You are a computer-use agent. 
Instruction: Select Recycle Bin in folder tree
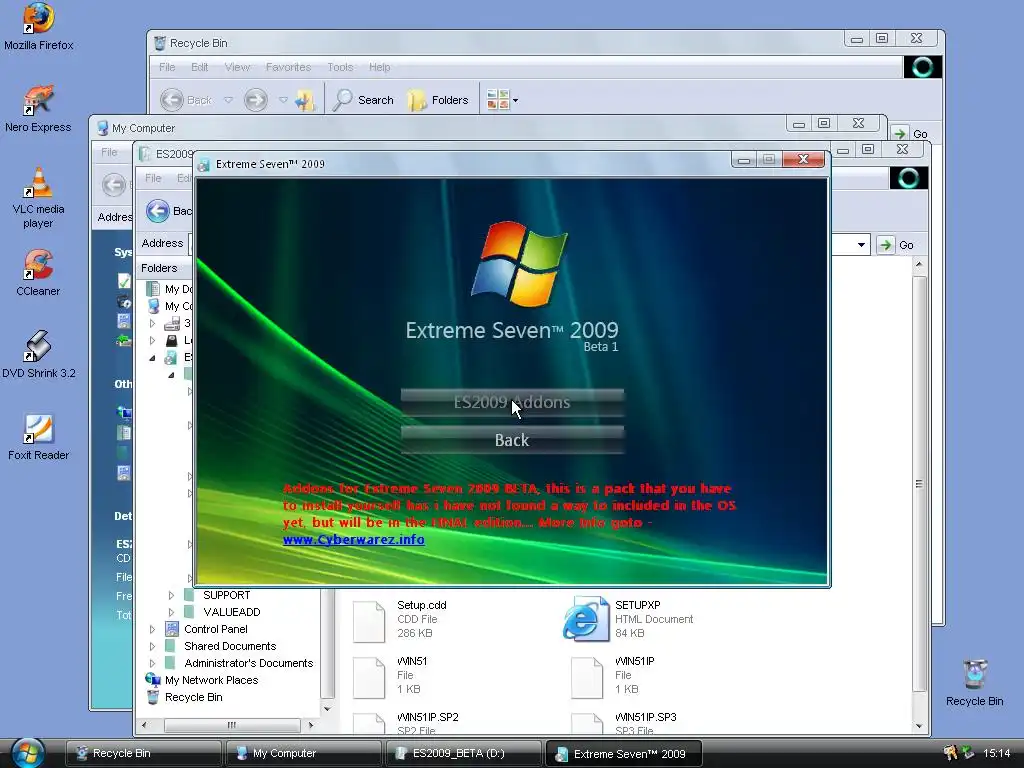coord(193,697)
